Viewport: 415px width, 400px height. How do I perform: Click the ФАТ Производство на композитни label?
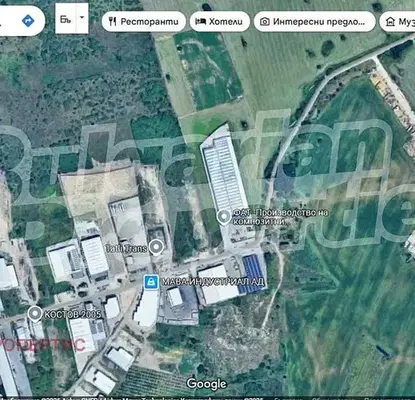click(x=280, y=217)
